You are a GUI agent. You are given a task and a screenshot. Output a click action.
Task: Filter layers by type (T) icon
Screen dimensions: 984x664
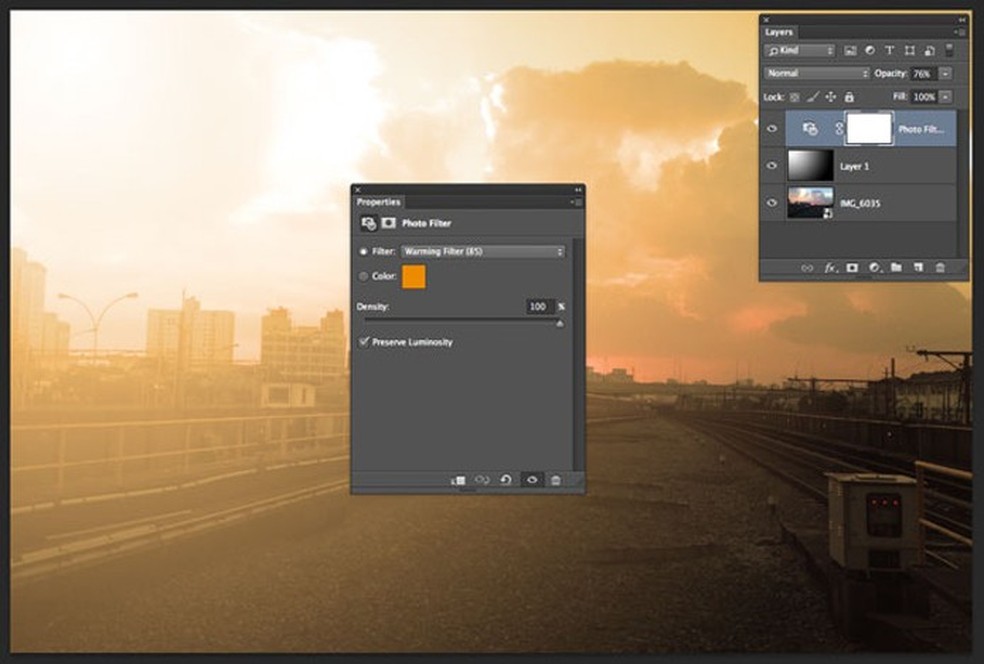point(890,50)
